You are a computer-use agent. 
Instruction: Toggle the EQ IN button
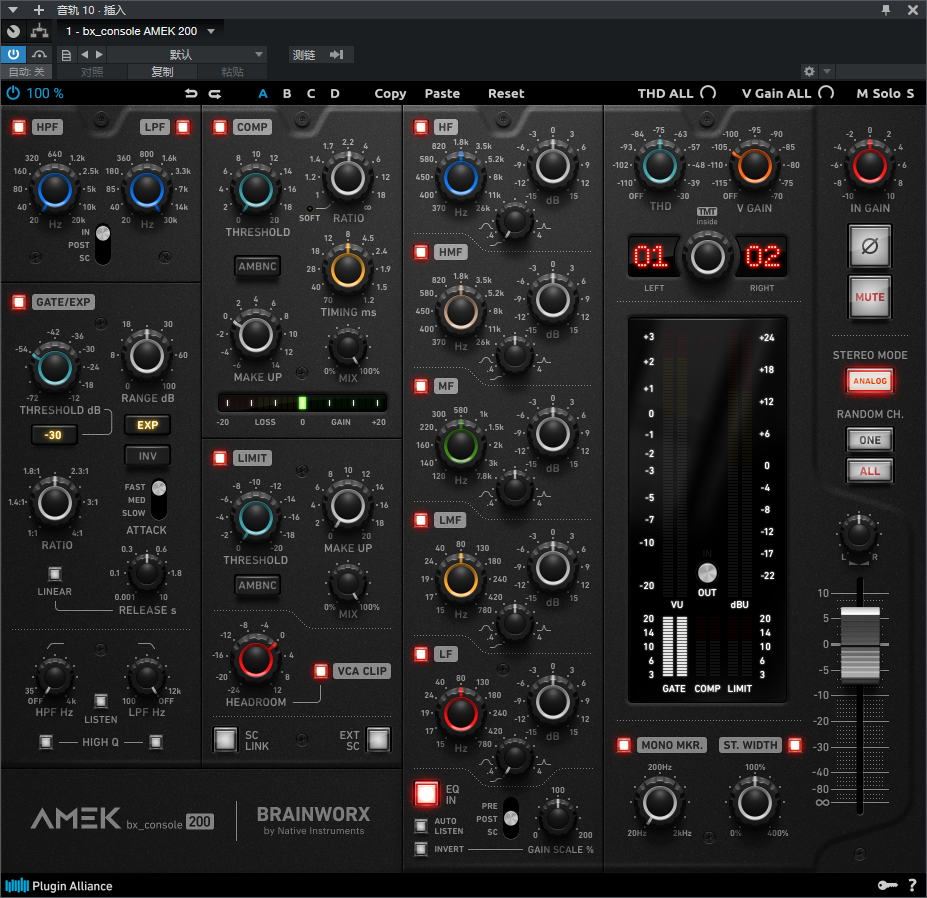click(426, 794)
